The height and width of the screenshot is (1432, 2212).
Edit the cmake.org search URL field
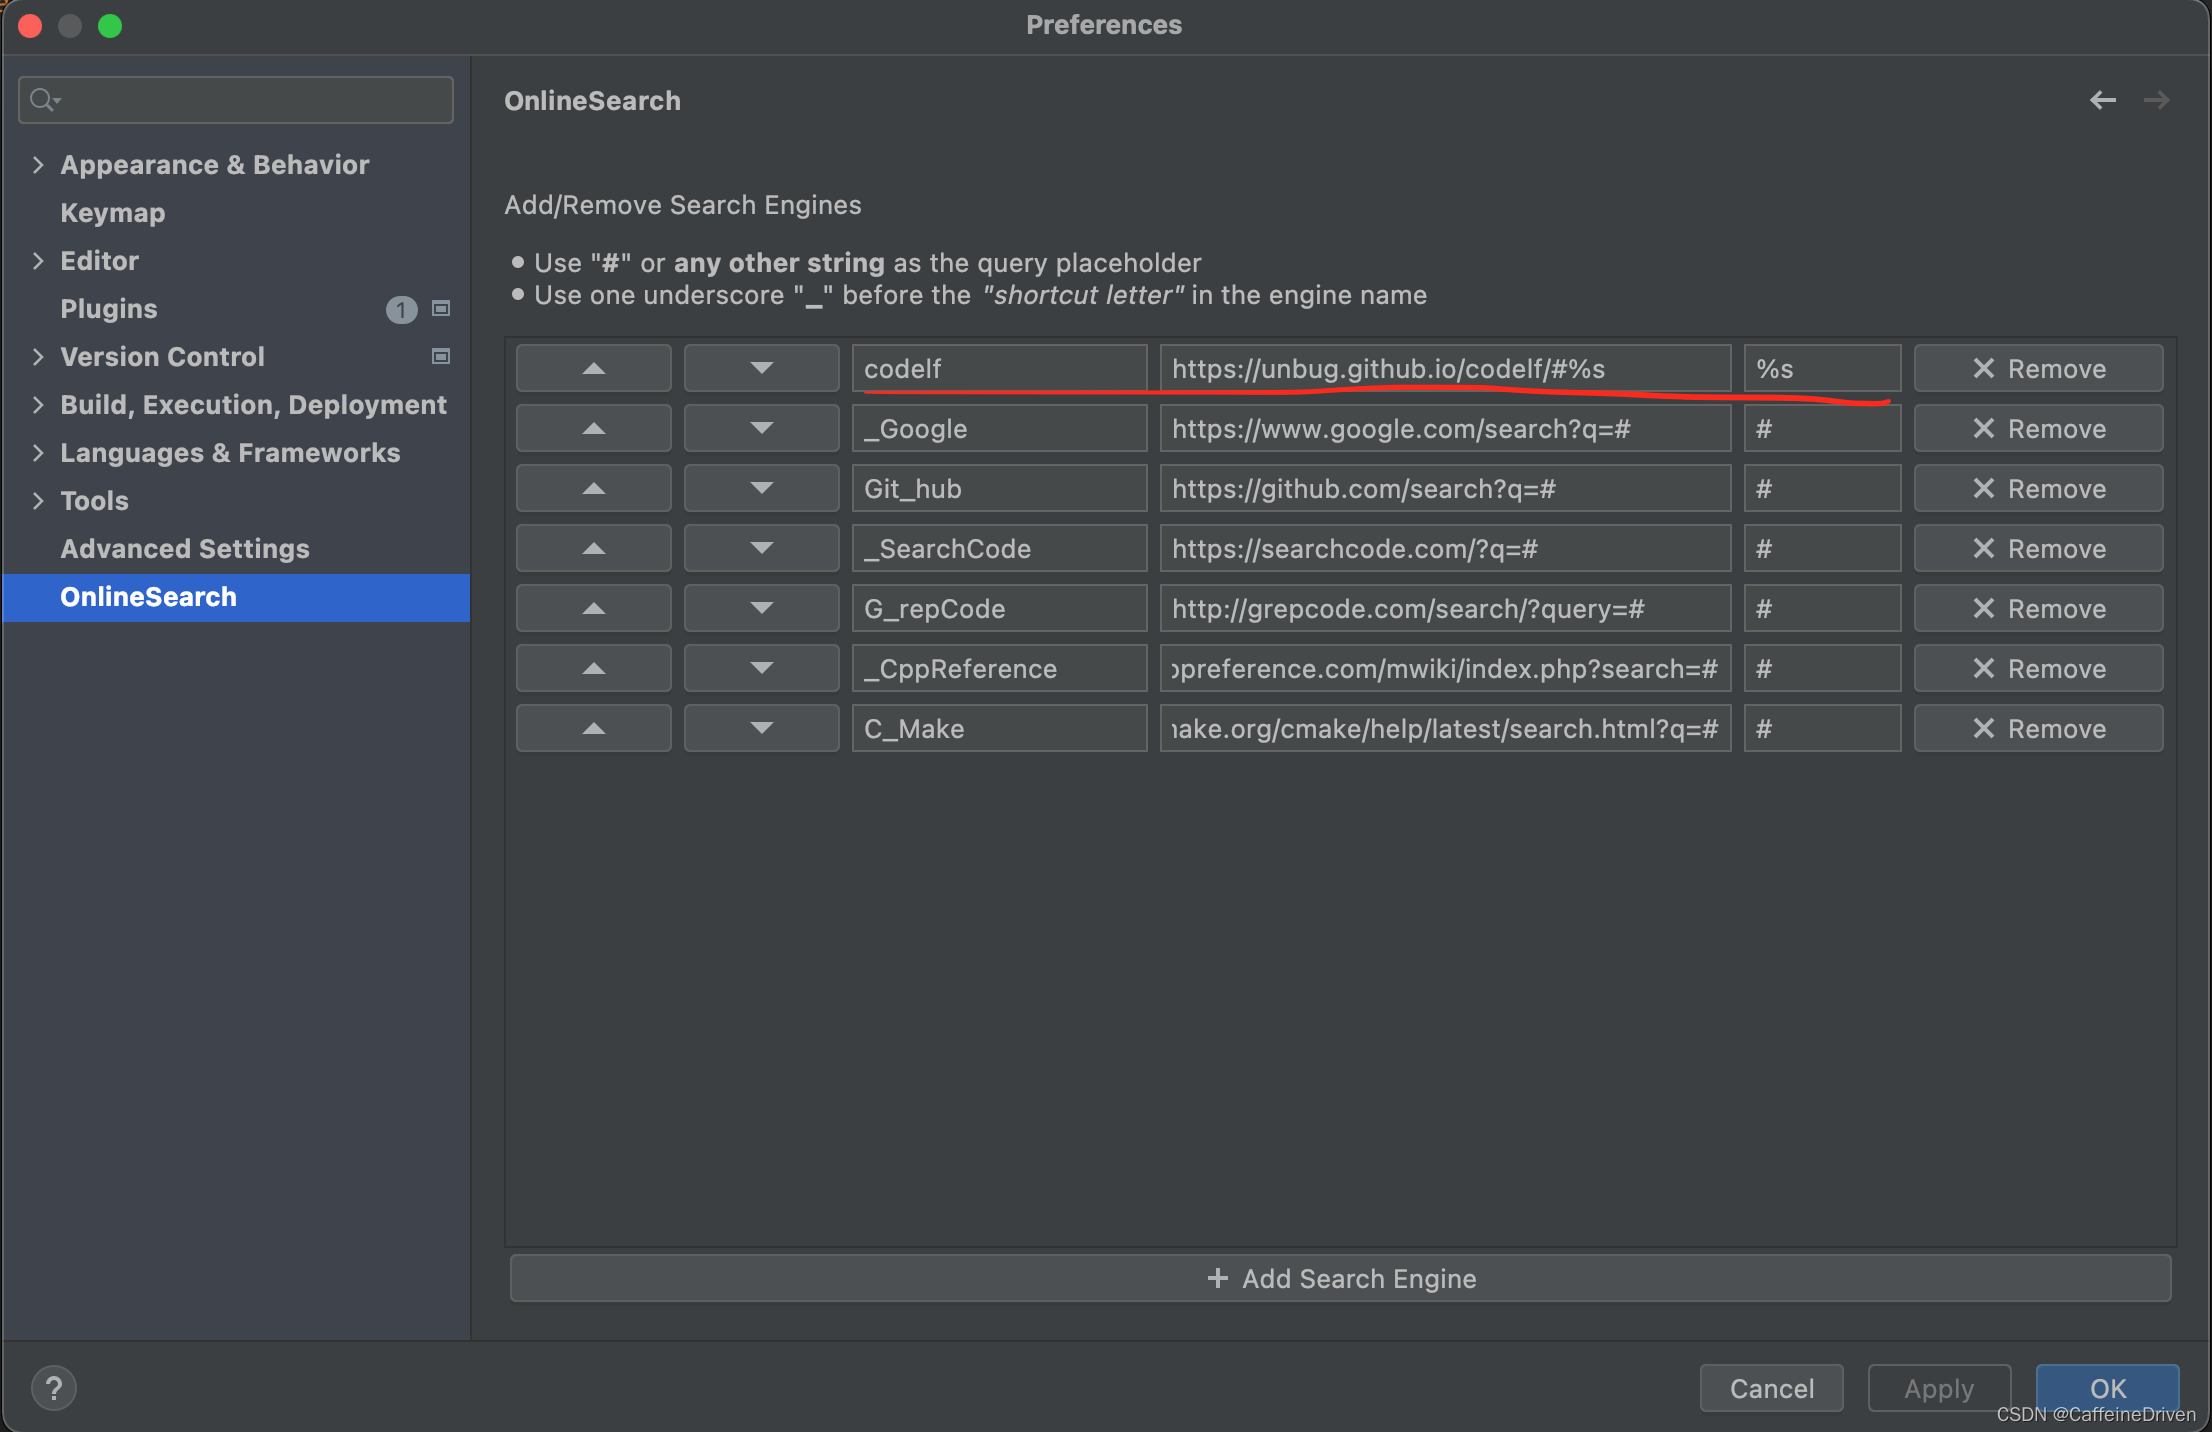(1445, 728)
